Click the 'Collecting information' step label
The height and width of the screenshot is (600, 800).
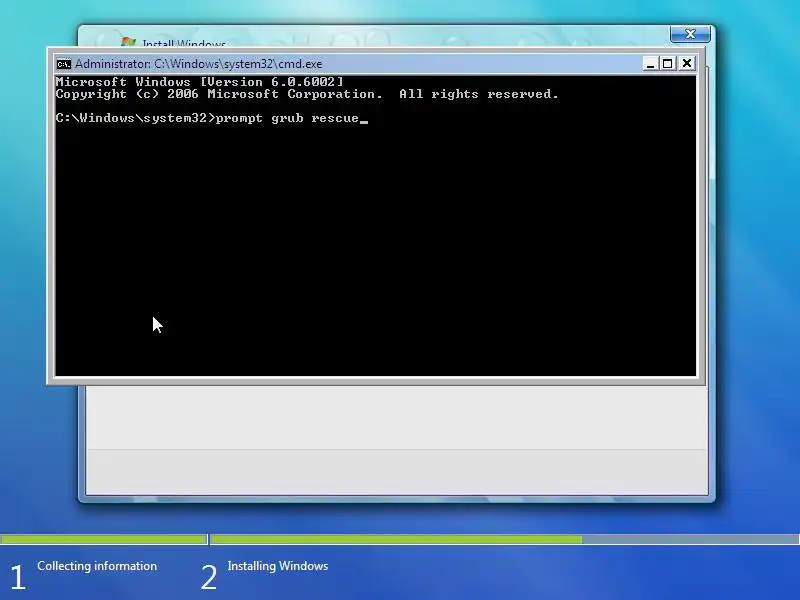tap(97, 566)
